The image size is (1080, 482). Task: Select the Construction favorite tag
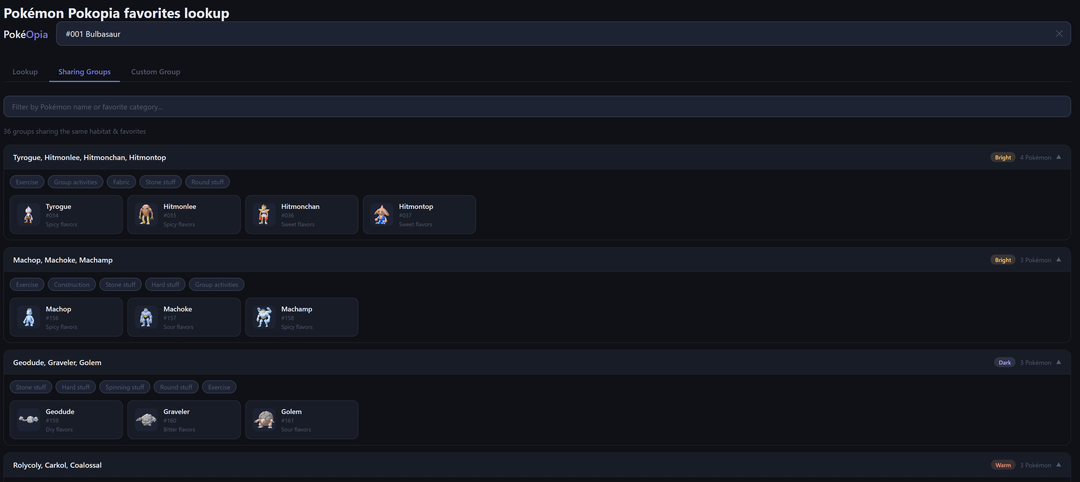72,285
